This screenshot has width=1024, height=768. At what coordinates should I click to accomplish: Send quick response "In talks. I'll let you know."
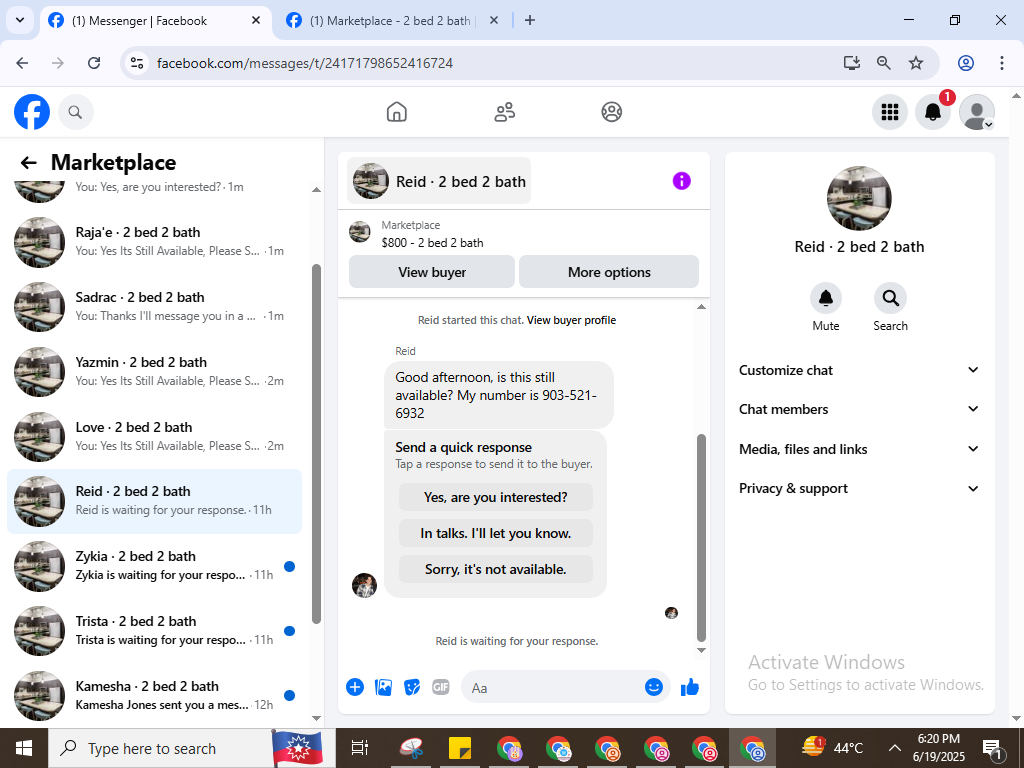[496, 533]
